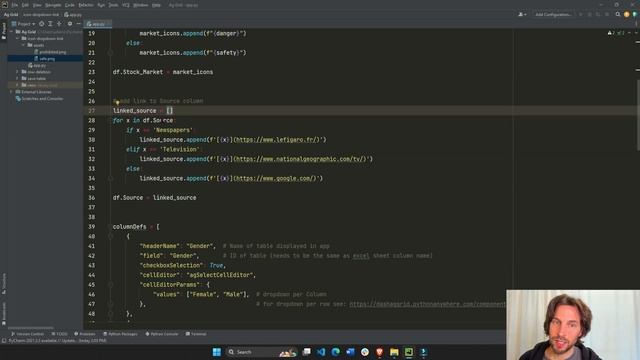This screenshot has width=640, height=360.
Task: Click the expand all icon in Project panel
Action: tap(50, 24)
